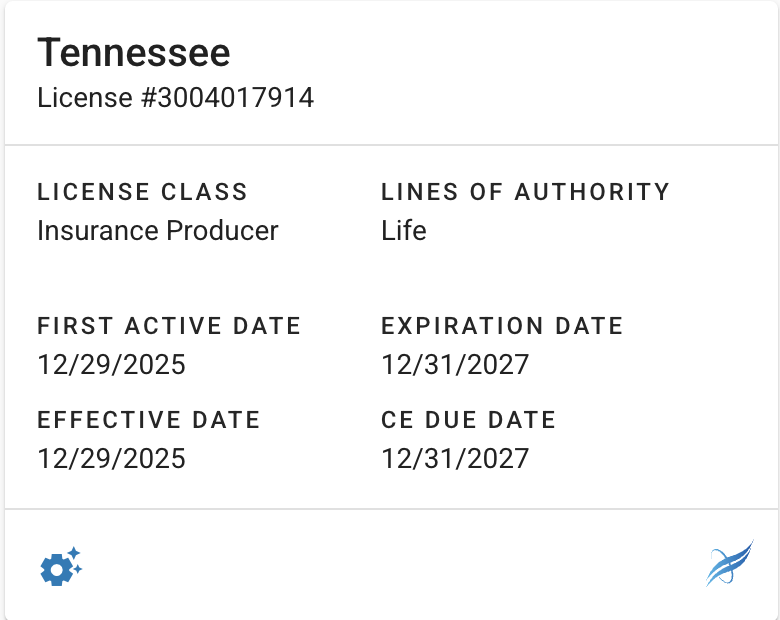
Task: Select the Life authority value
Action: tap(404, 231)
